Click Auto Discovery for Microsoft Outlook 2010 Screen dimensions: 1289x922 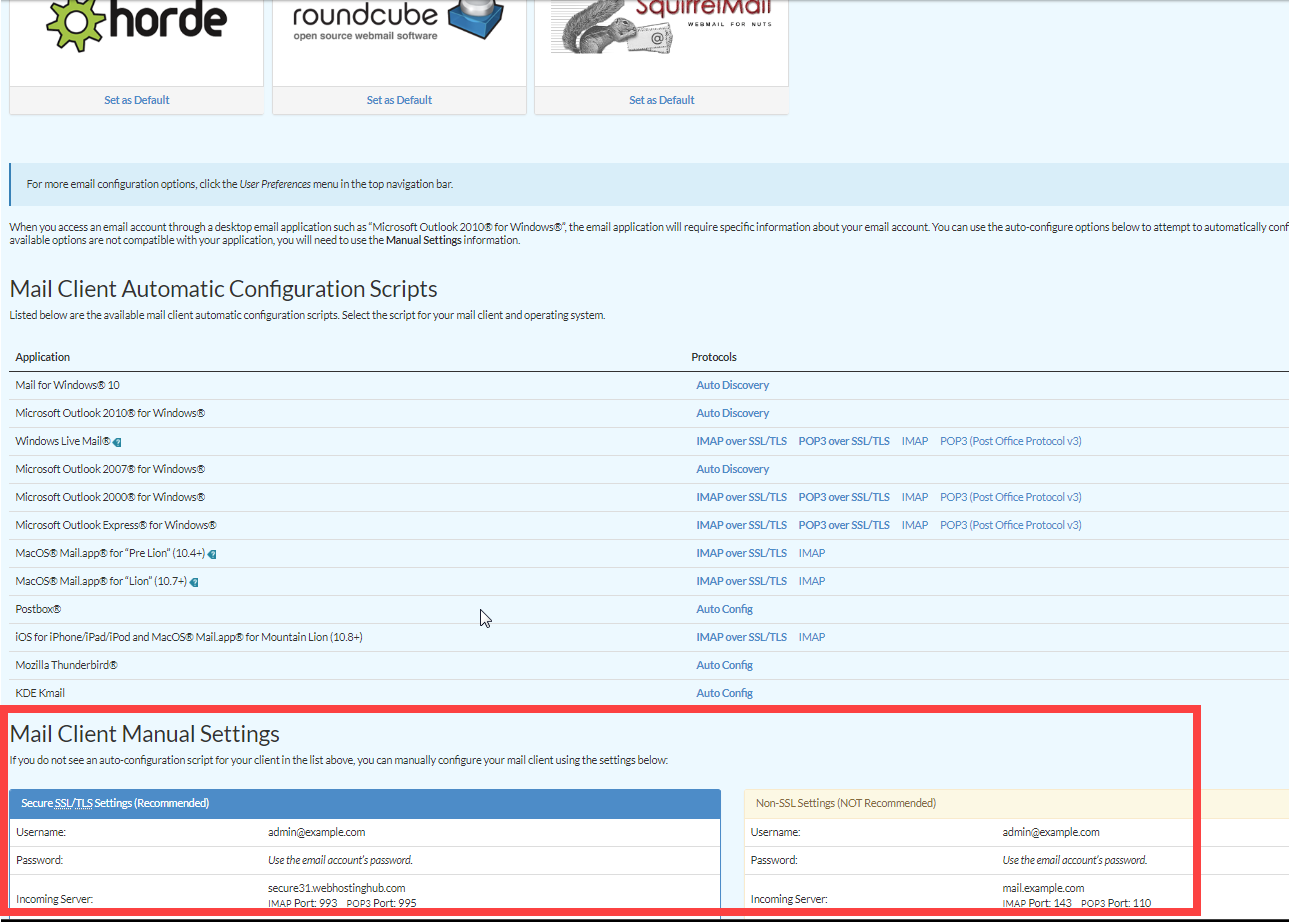(732, 413)
